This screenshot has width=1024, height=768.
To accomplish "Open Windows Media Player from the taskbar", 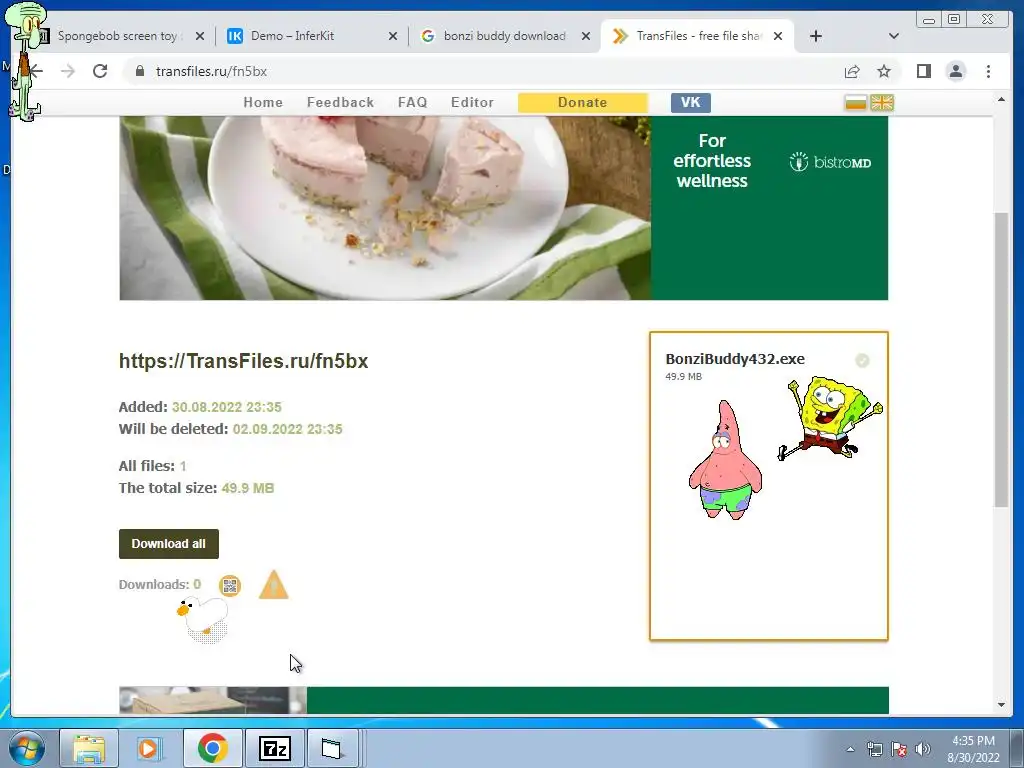I will point(149,748).
